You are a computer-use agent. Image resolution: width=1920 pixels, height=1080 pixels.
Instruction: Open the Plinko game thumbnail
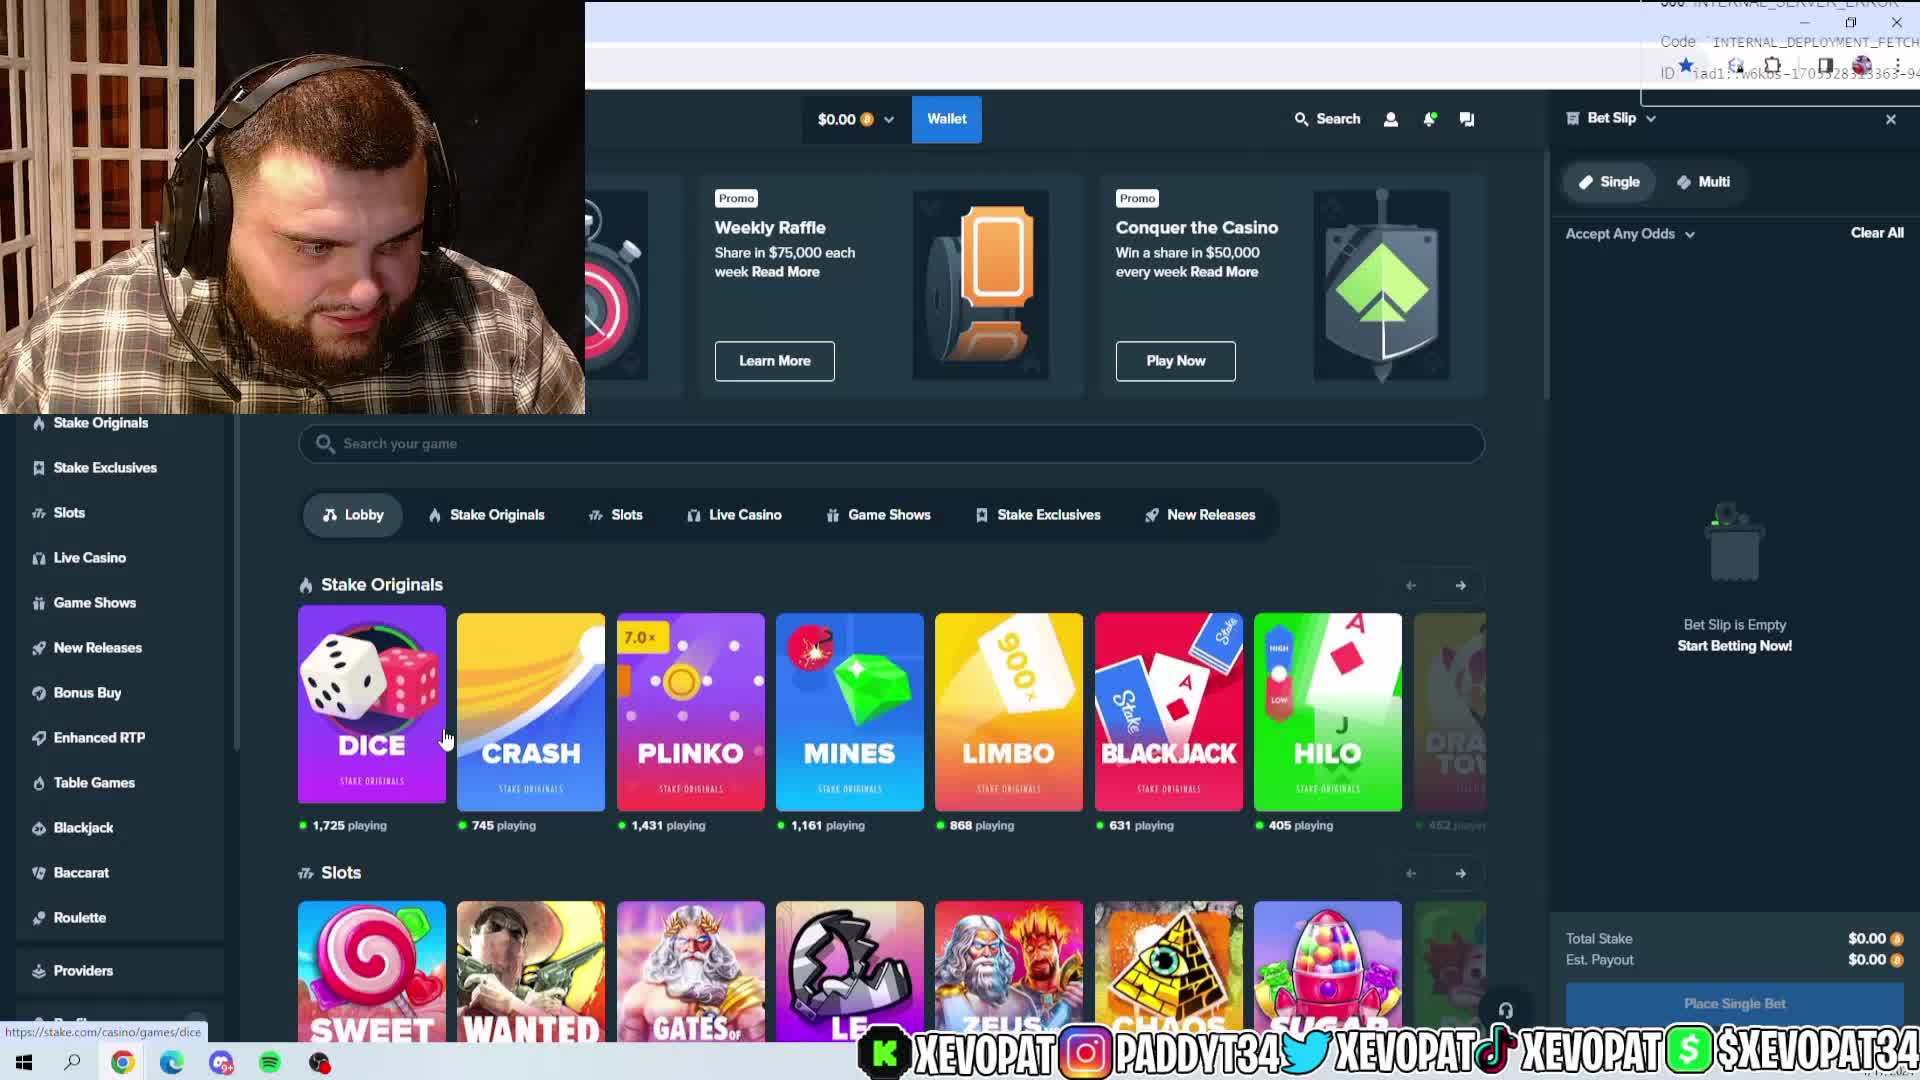point(691,712)
